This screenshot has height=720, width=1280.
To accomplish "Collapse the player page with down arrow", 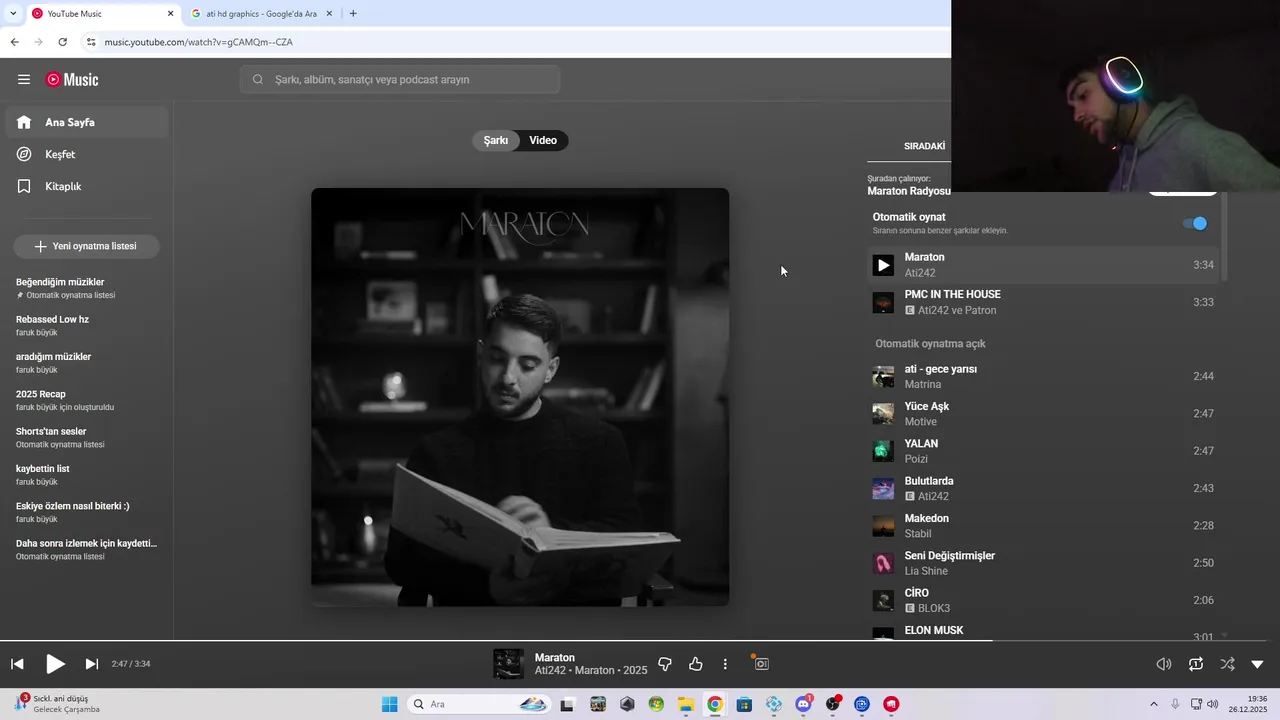I will pyautogui.click(x=1257, y=664).
